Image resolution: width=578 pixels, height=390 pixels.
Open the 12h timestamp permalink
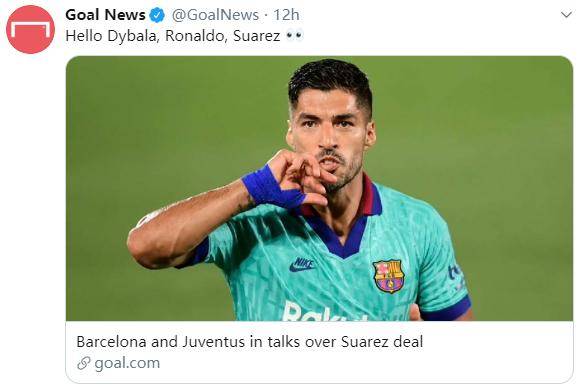[x=286, y=15]
